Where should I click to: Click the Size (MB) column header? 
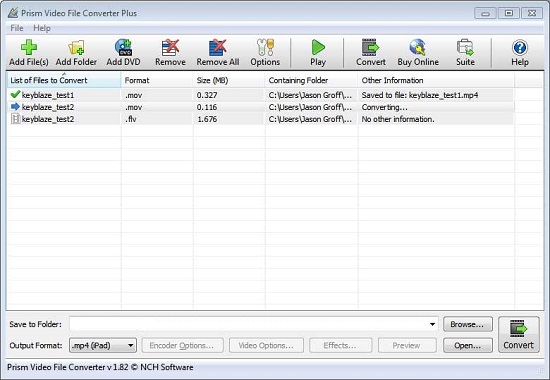[229, 80]
